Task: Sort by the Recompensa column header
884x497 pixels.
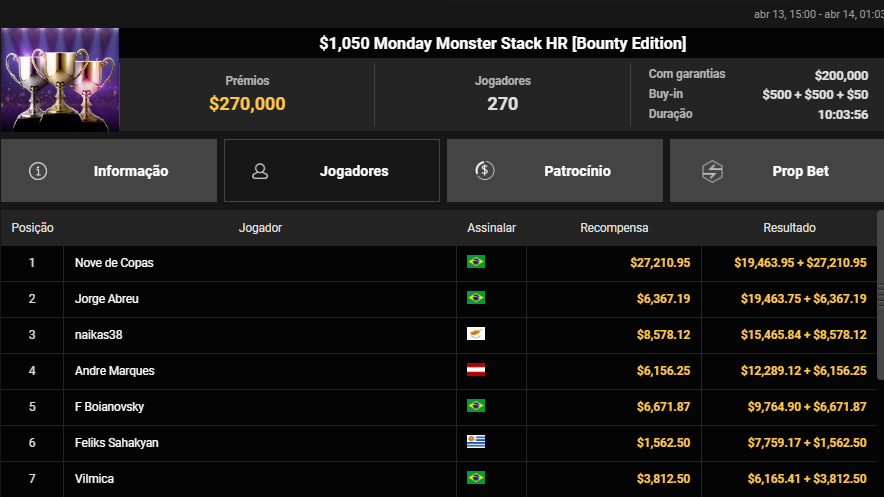Action: (614, 228)
